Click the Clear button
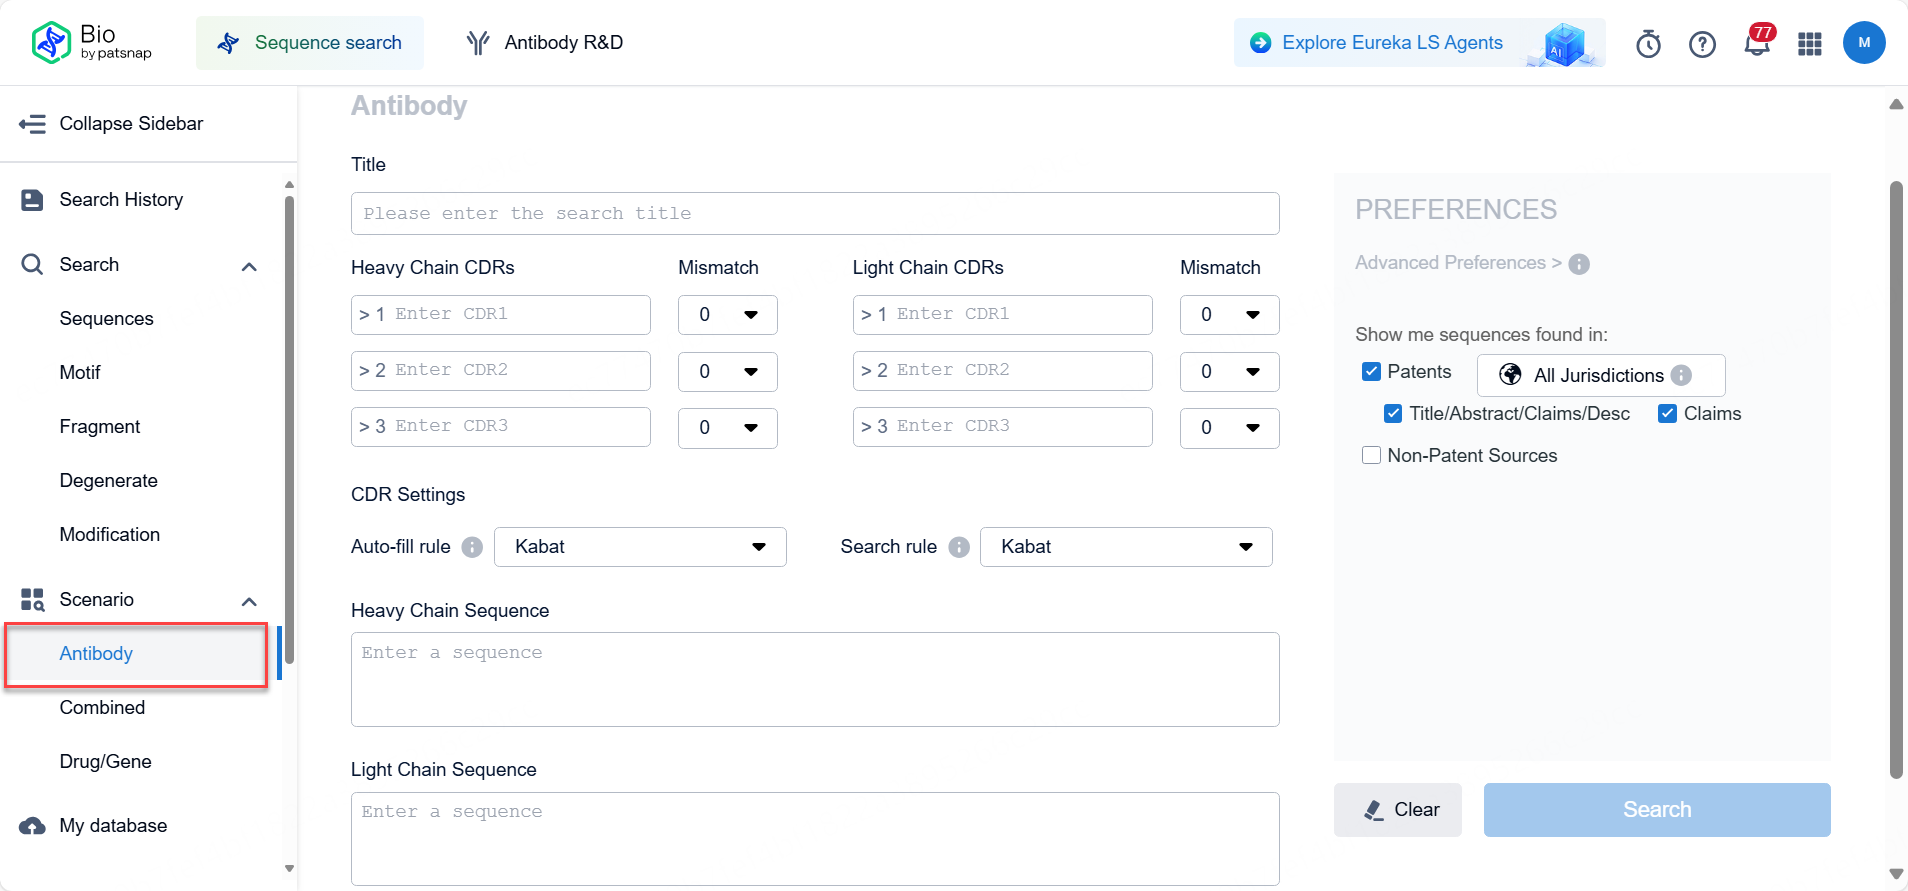 pos(1397,810)
